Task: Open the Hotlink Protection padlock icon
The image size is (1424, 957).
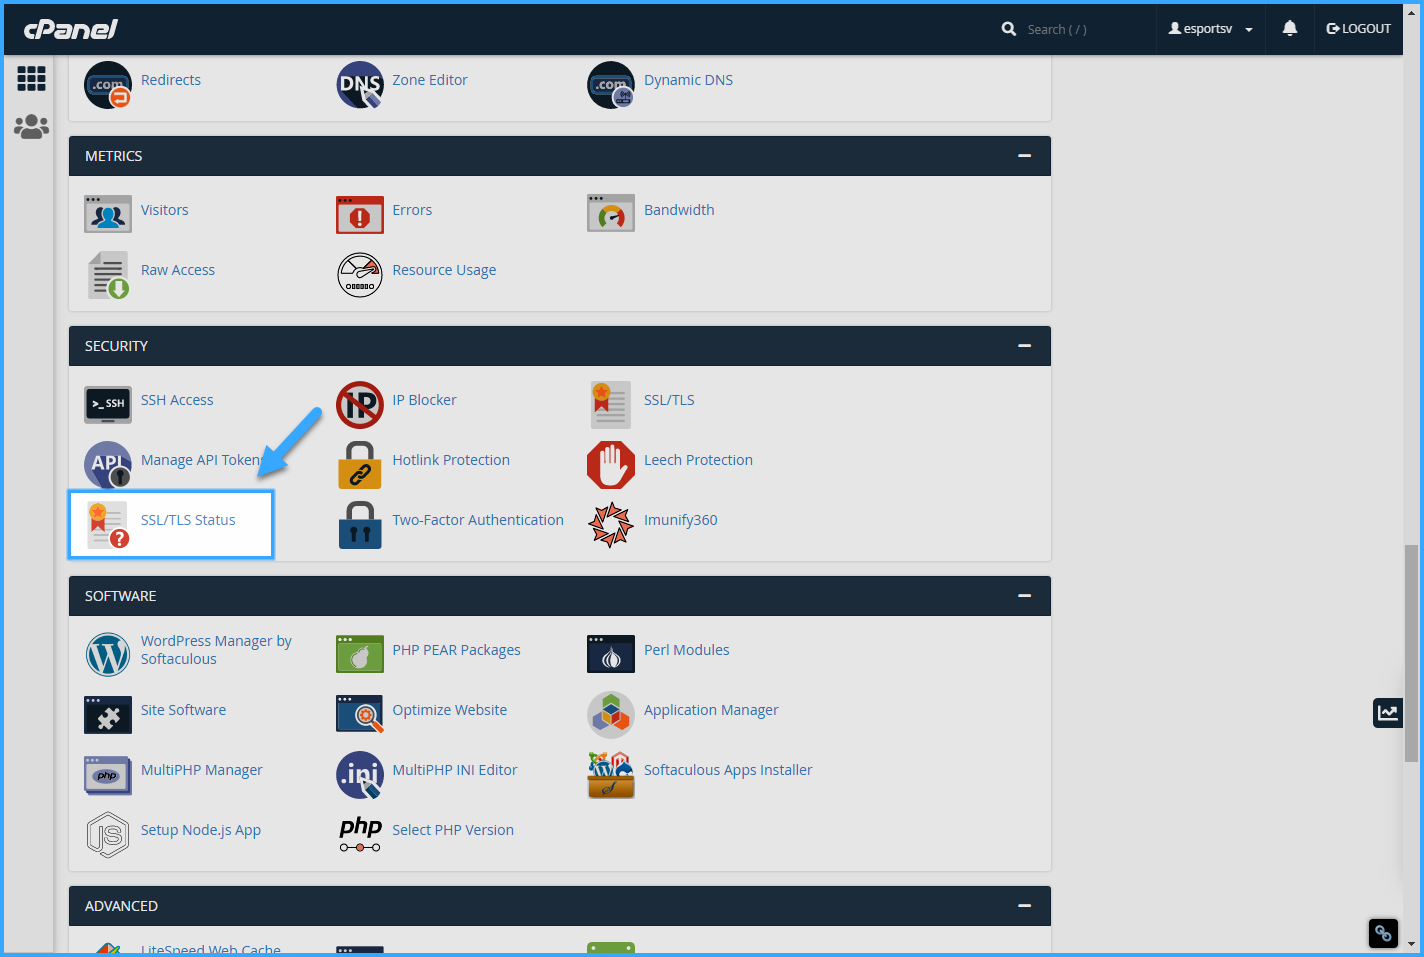Action: pos(360,465)
